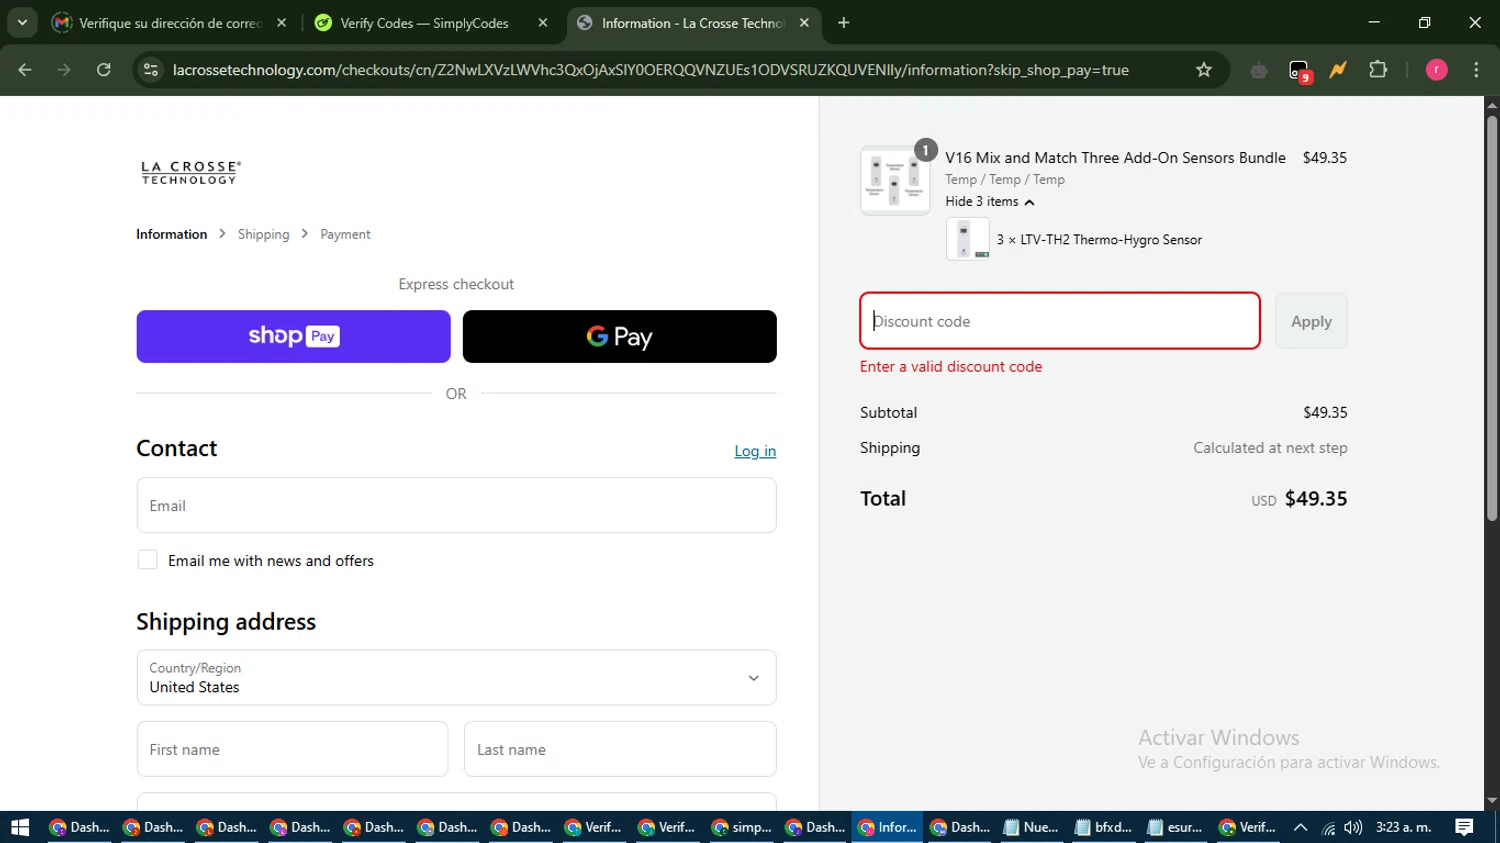Open Chrome three-dot menu
This screenshot has height=843, width=1500.
[1476, 70]
